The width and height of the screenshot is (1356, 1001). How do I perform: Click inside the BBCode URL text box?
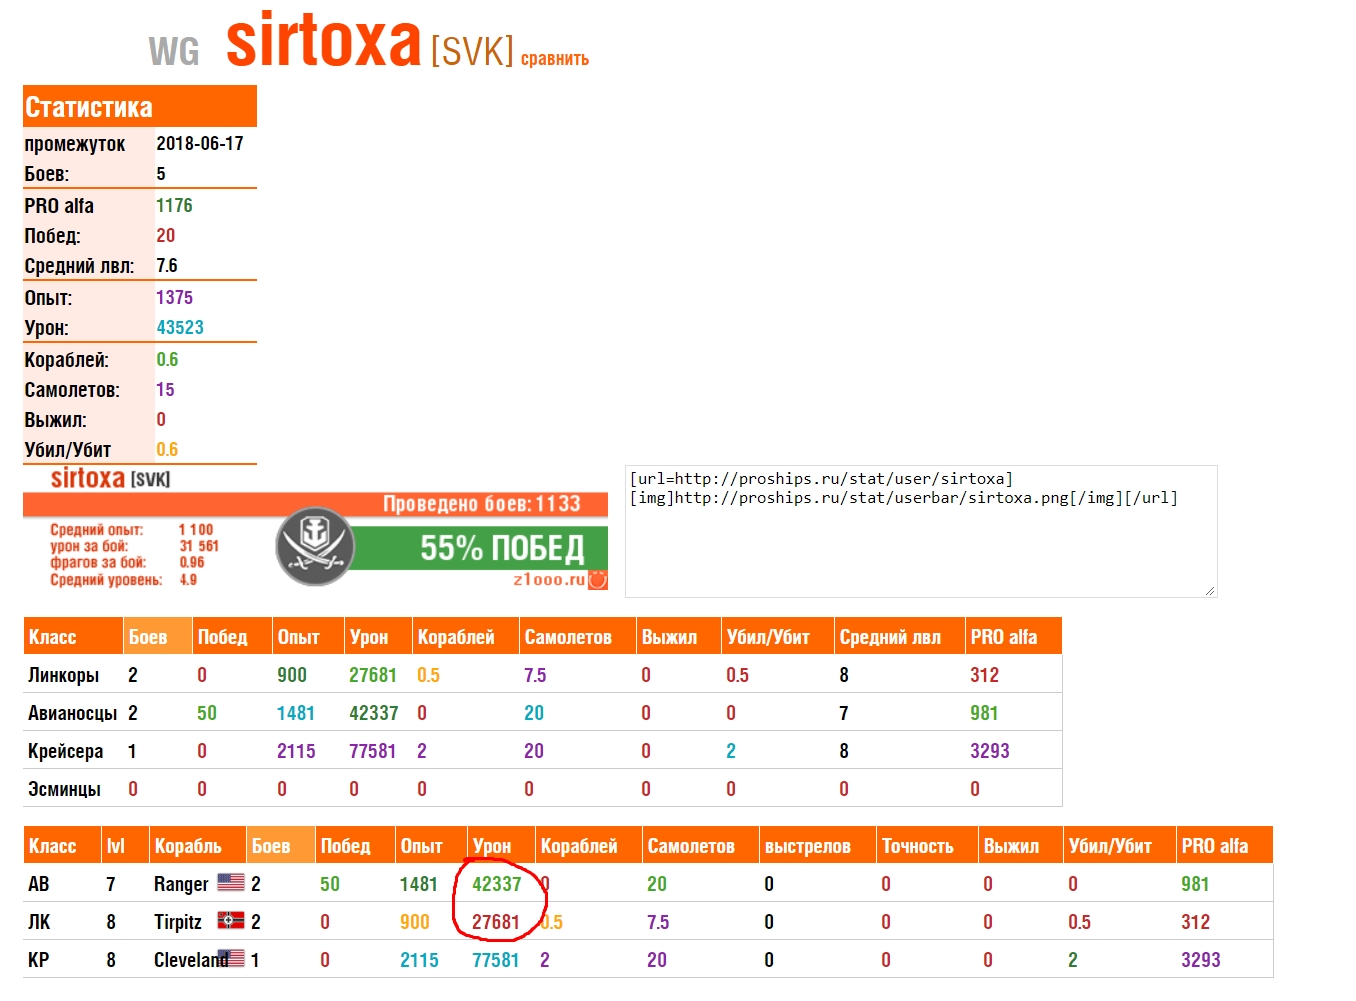coord(921,531)
